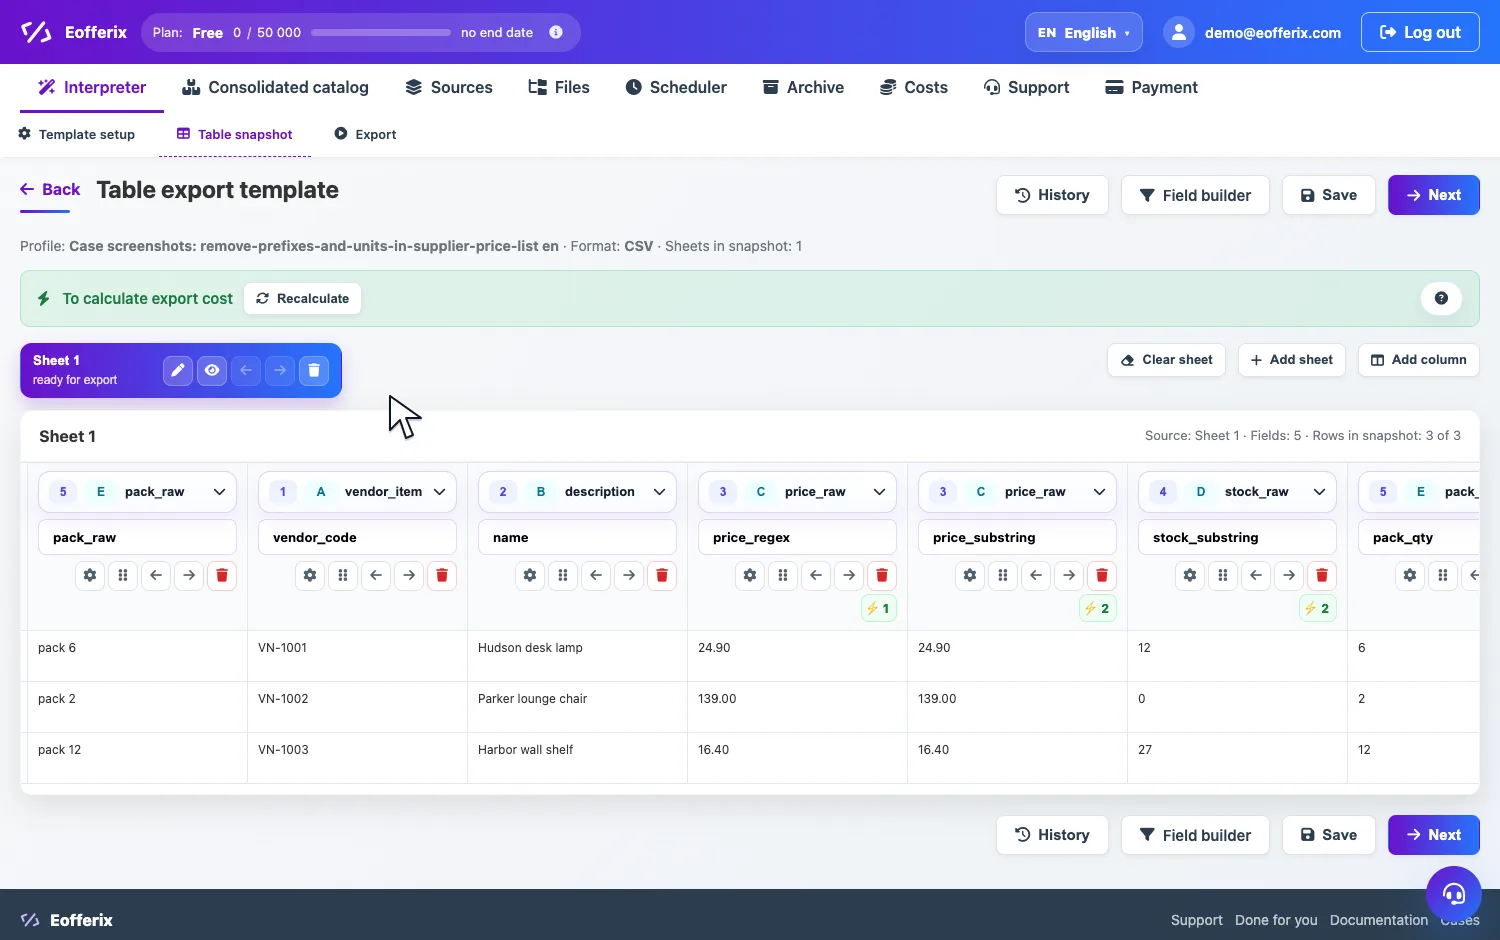Click the lightning badge under price_regex
This screenshot has width=1500, height=940.
[878, 608]
